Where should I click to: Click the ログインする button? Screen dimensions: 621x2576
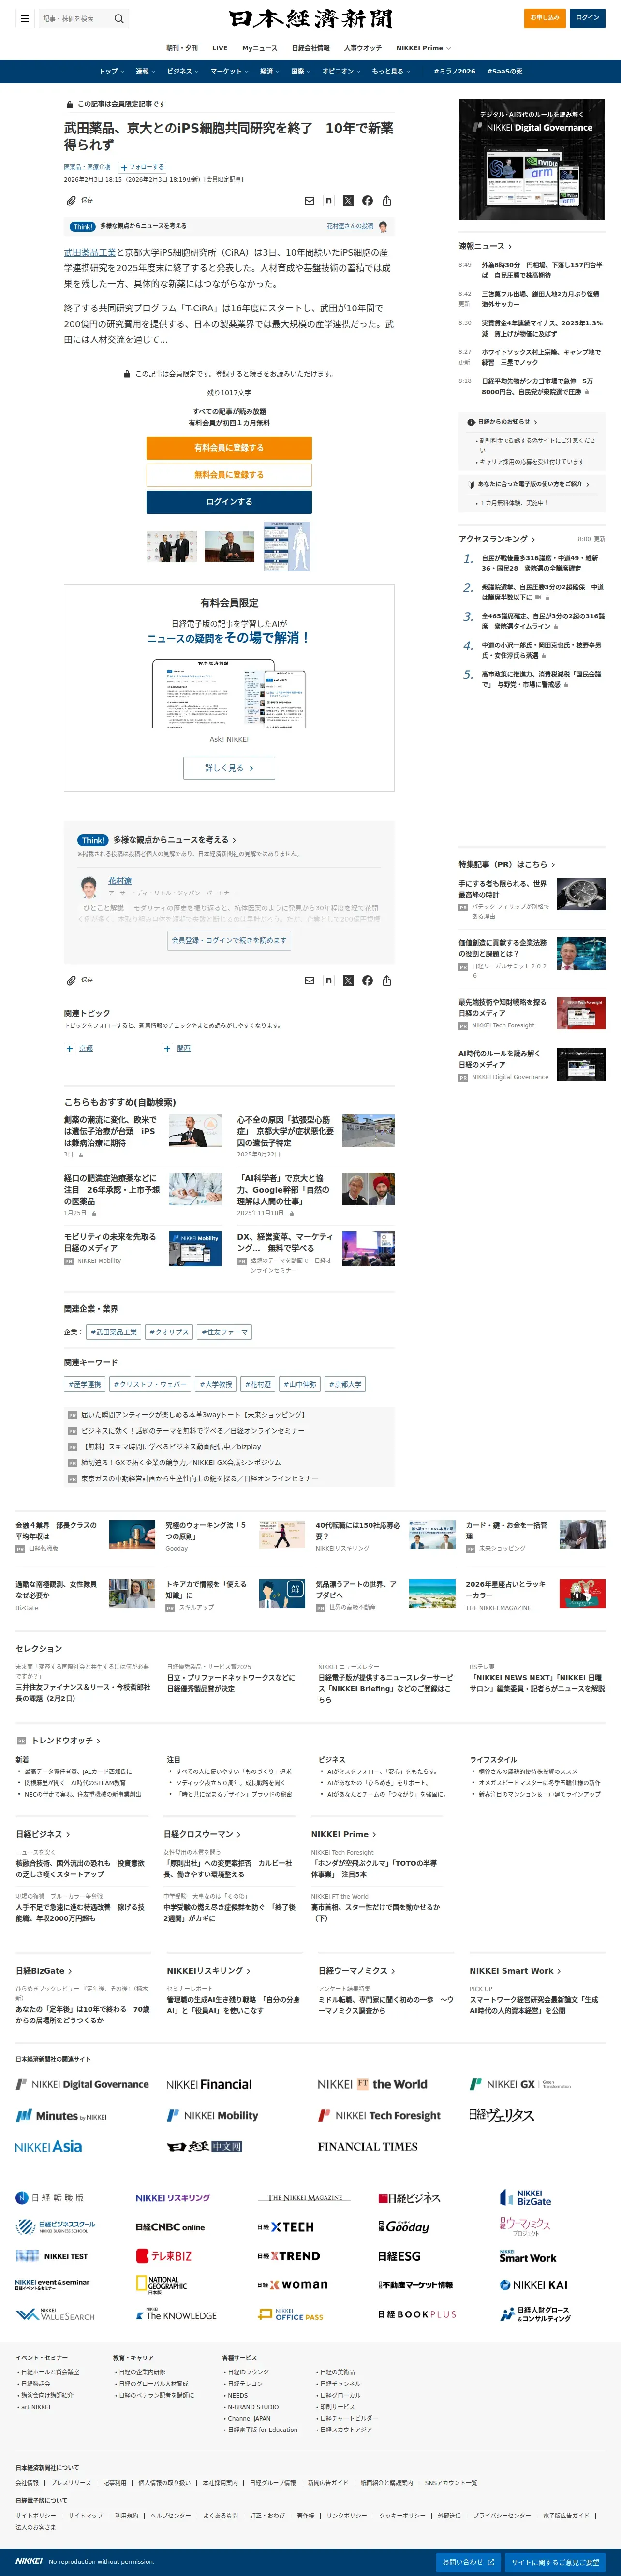tap(229, 502)
